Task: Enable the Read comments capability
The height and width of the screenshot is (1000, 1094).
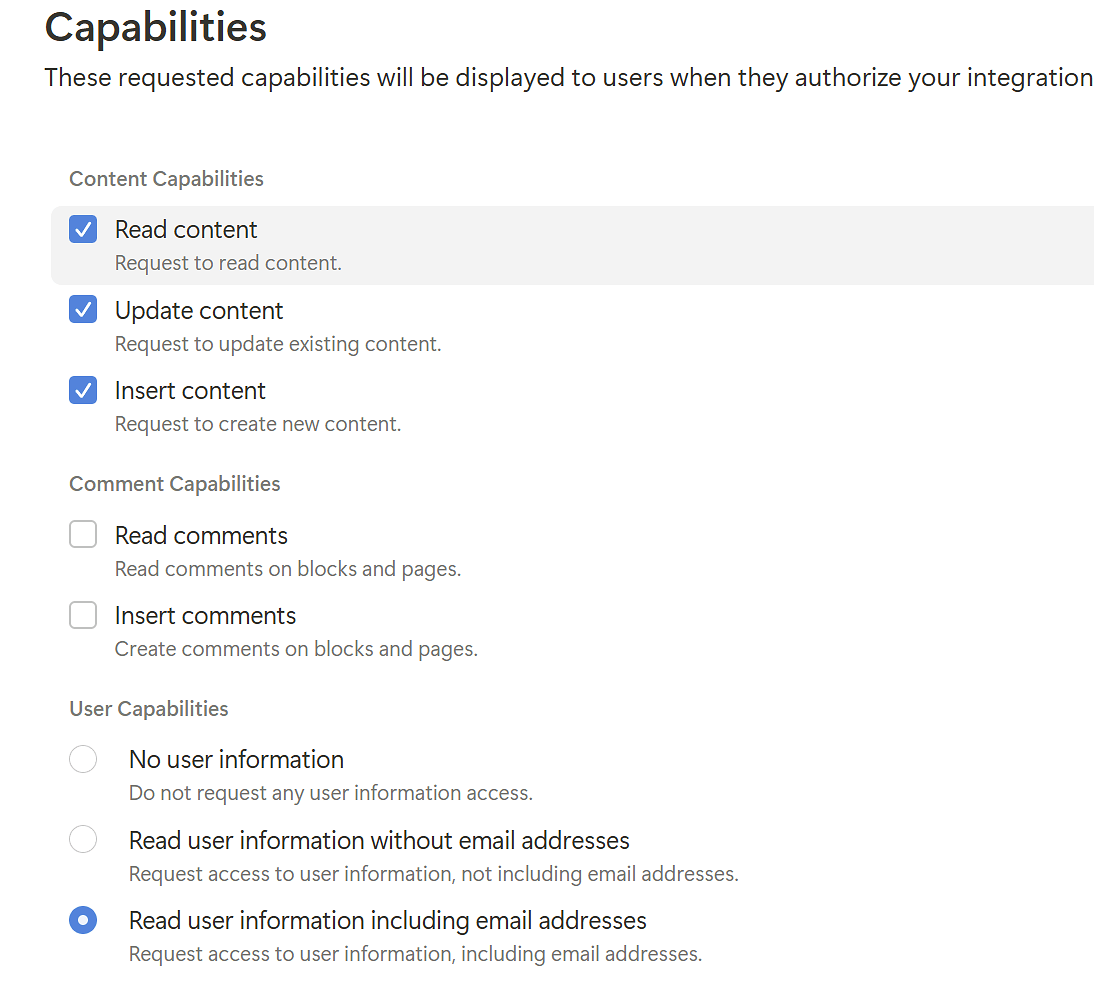Action: pos(83,534)
